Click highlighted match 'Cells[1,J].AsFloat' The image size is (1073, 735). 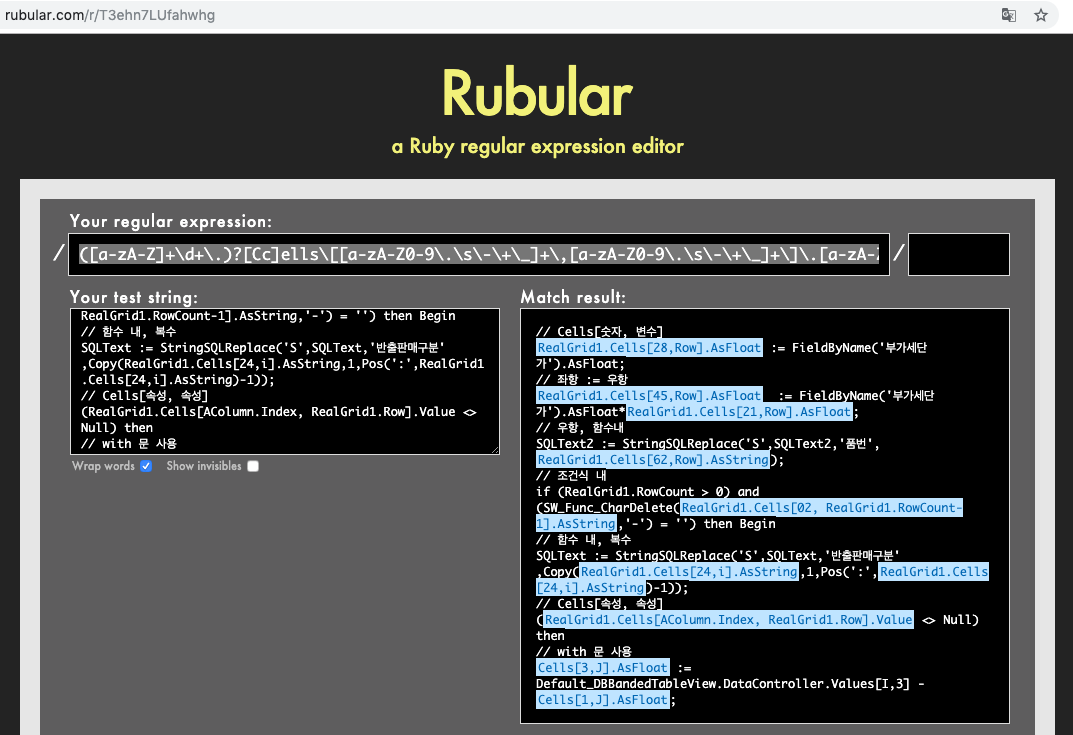(602, 699)
